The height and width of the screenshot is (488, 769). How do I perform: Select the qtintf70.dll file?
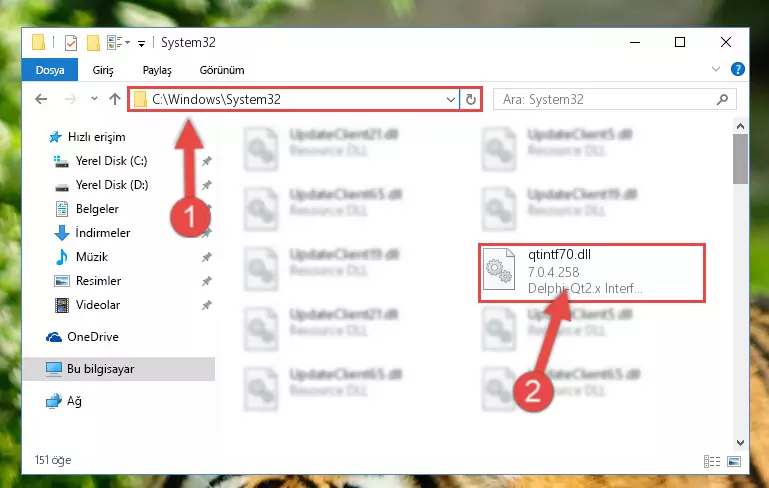click(592, 273)
